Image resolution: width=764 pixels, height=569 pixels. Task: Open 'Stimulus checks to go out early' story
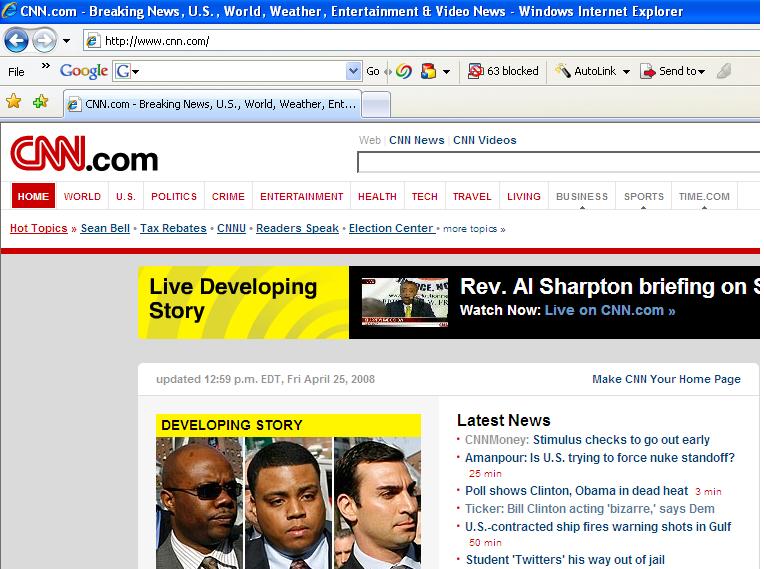[x=621, y=439]
